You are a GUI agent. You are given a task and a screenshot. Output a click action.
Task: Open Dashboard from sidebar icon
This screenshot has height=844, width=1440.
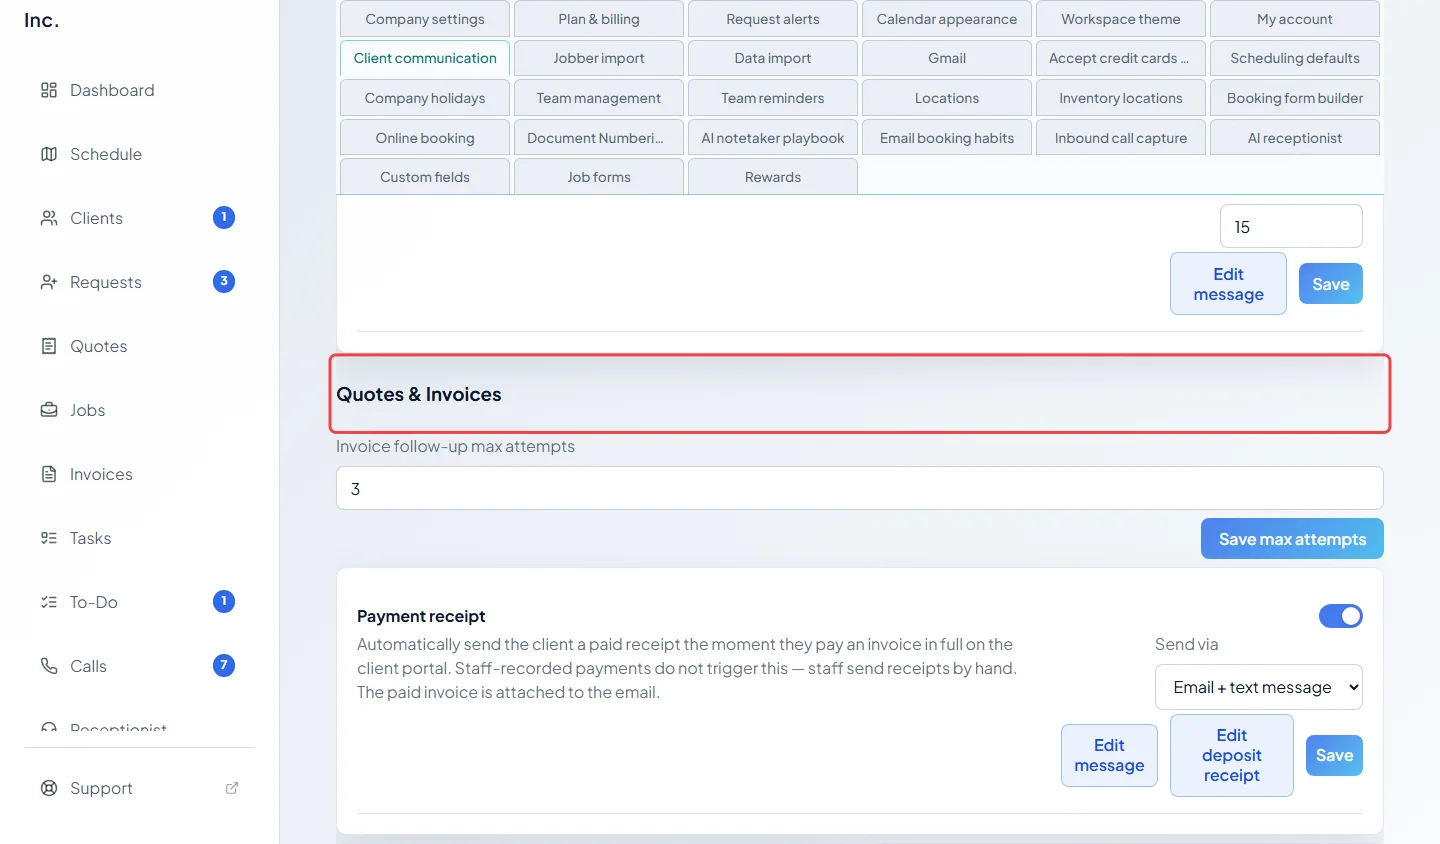click(x=49, y=90)
